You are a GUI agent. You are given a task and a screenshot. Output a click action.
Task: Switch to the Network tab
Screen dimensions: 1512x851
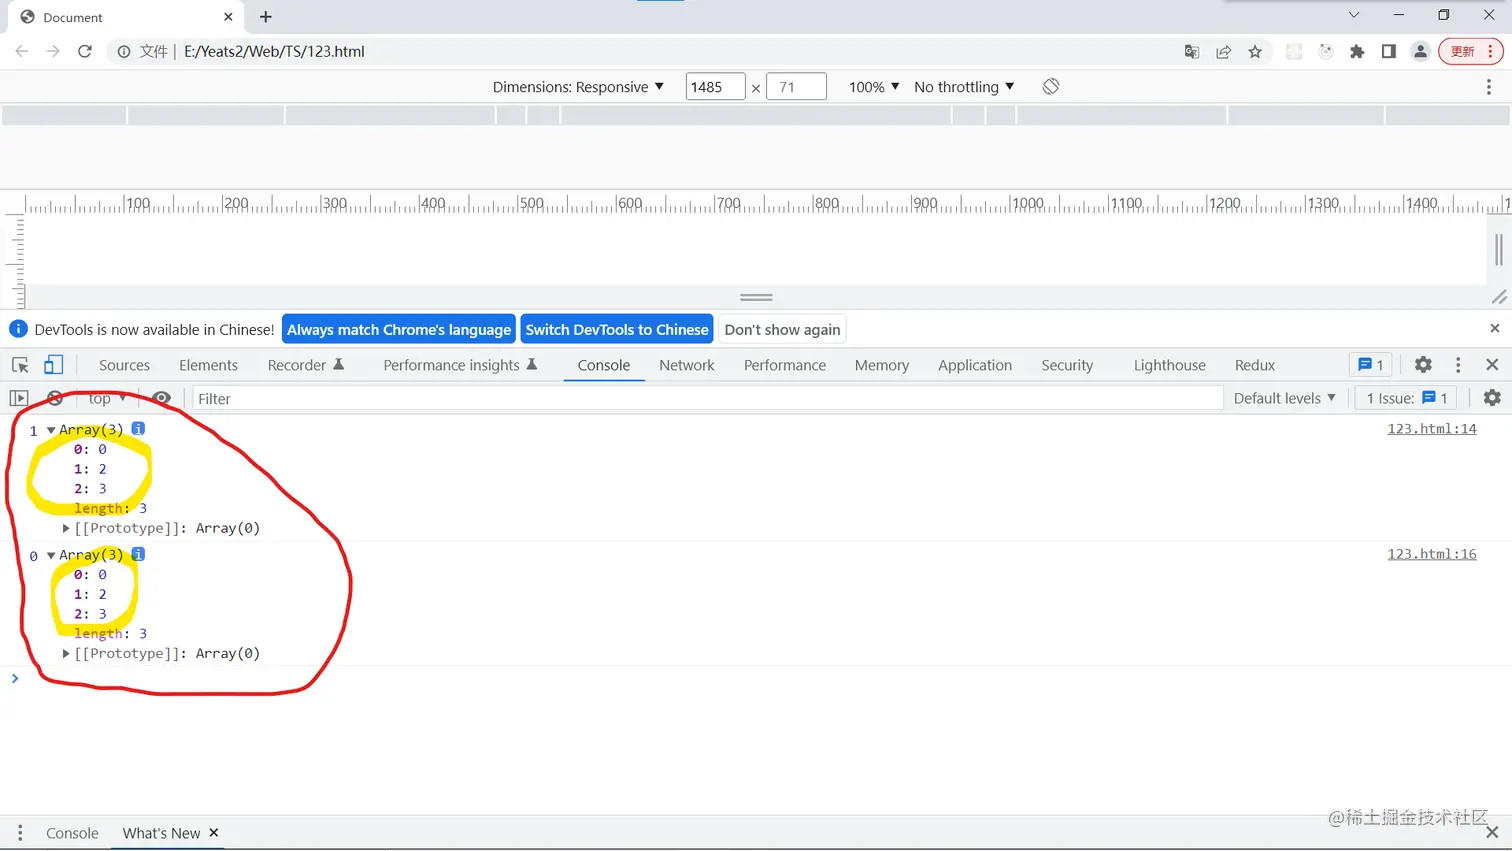point(686,365)
